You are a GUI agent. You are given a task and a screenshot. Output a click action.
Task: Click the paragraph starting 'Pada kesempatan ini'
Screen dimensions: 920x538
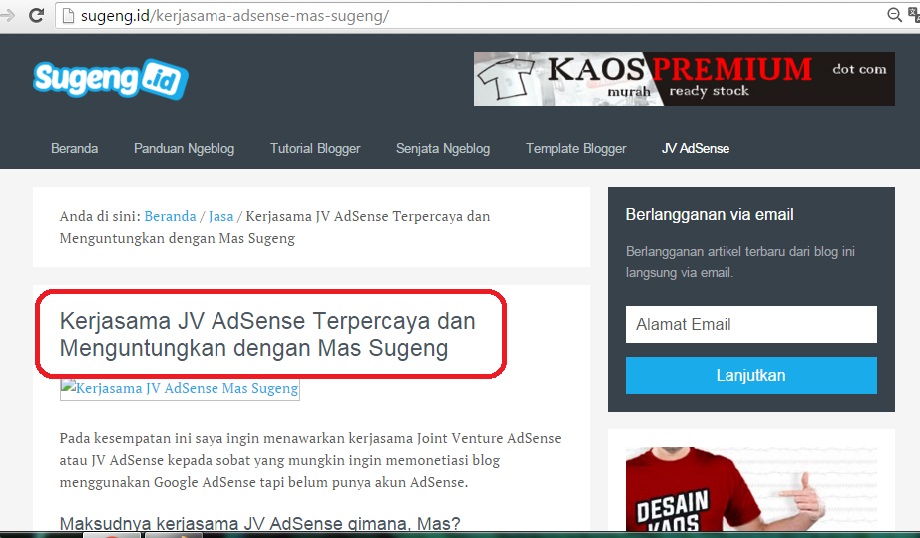tap(310, 461)
